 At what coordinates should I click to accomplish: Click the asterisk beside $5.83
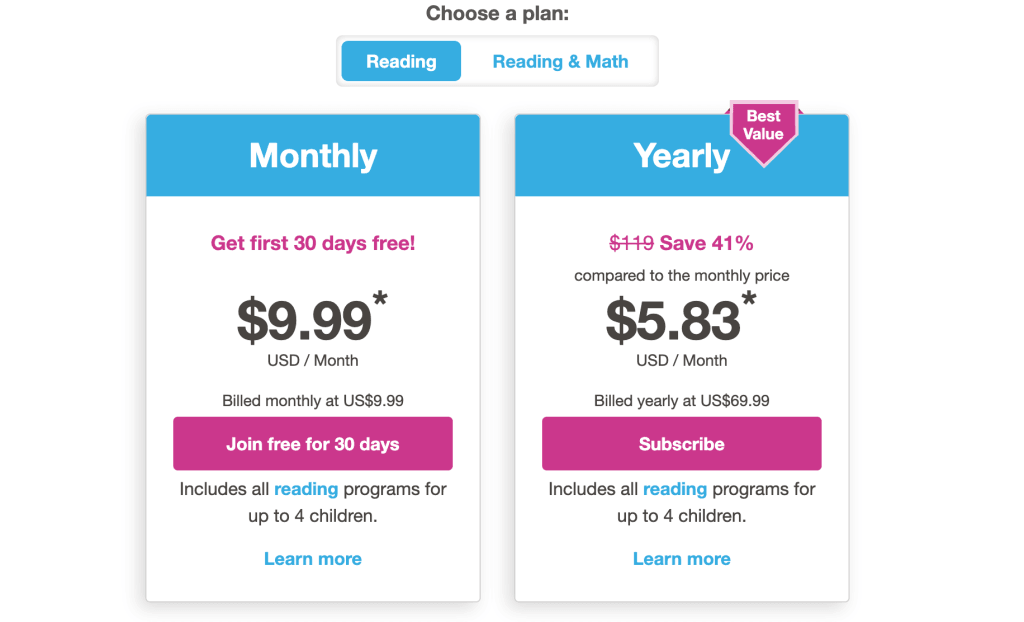pyautogui.click(x=747, y=299)
